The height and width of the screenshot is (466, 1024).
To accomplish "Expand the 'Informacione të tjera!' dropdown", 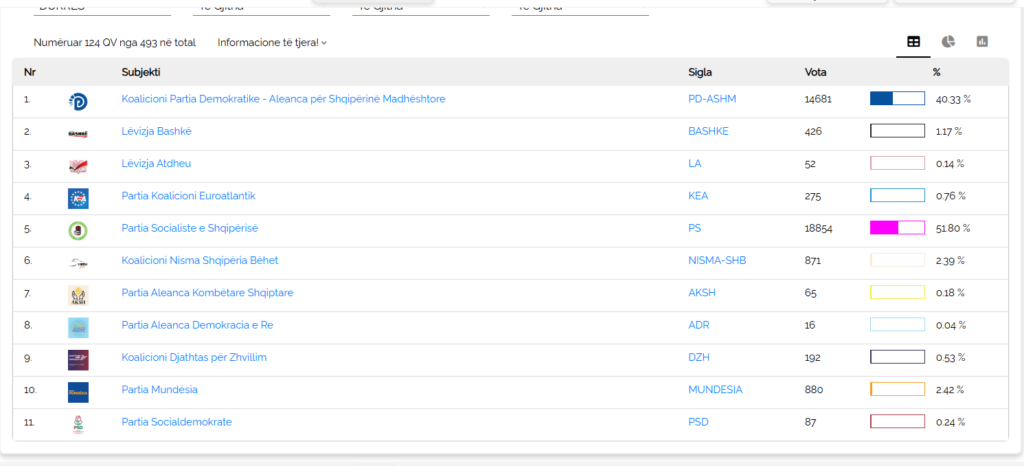I will point(272,43).
